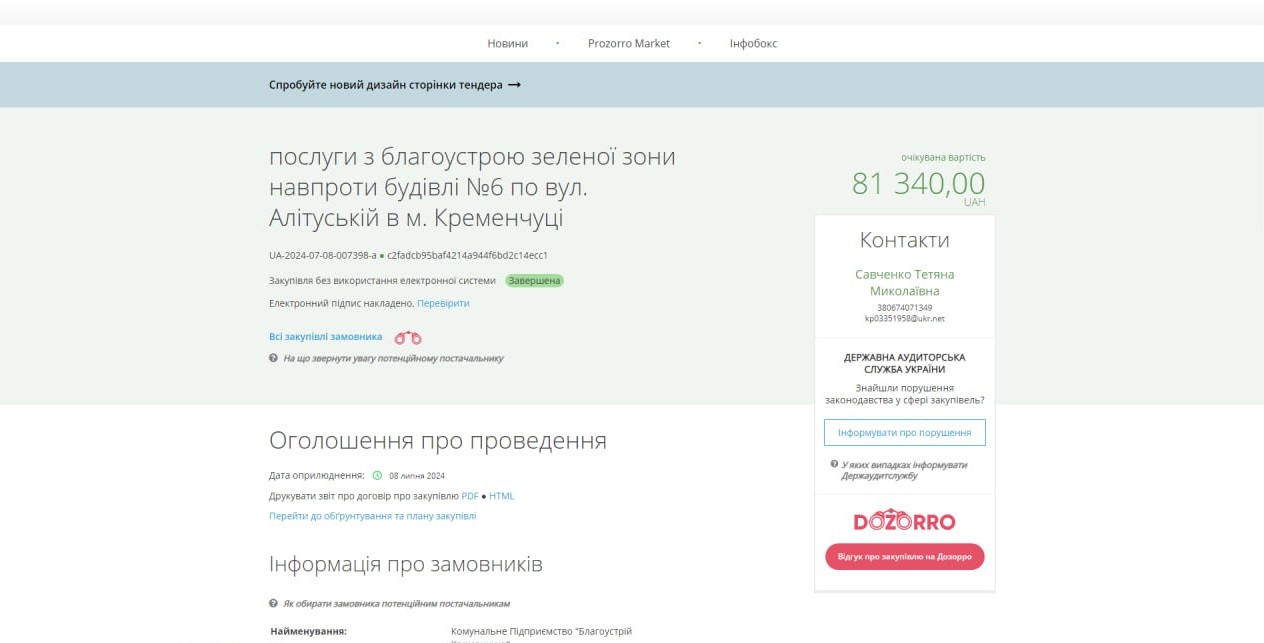Image resolution: width=1264 pixels, height=643 pixels.
Task: Open the Новини menu item
Action: pos(507,44)
